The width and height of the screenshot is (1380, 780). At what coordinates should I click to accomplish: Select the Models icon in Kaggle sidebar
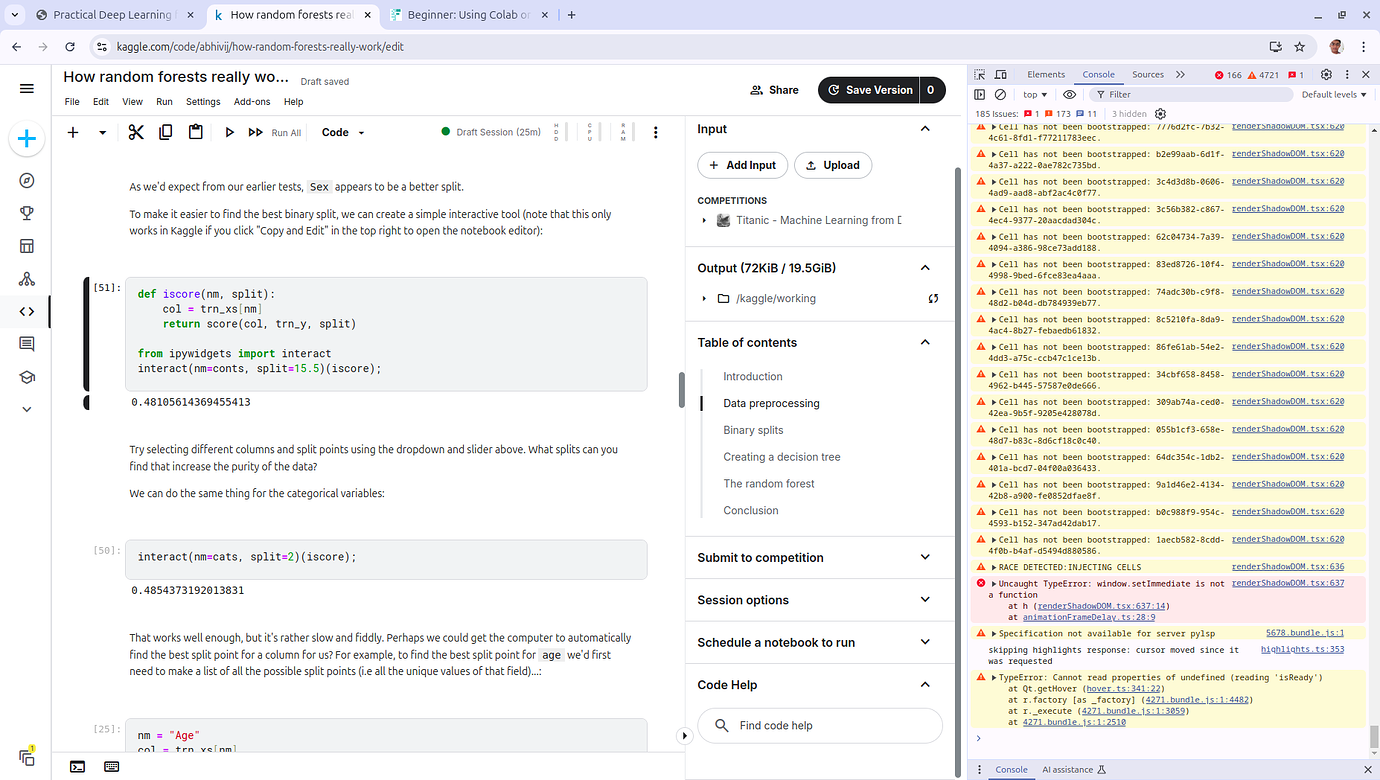(26, 278)
